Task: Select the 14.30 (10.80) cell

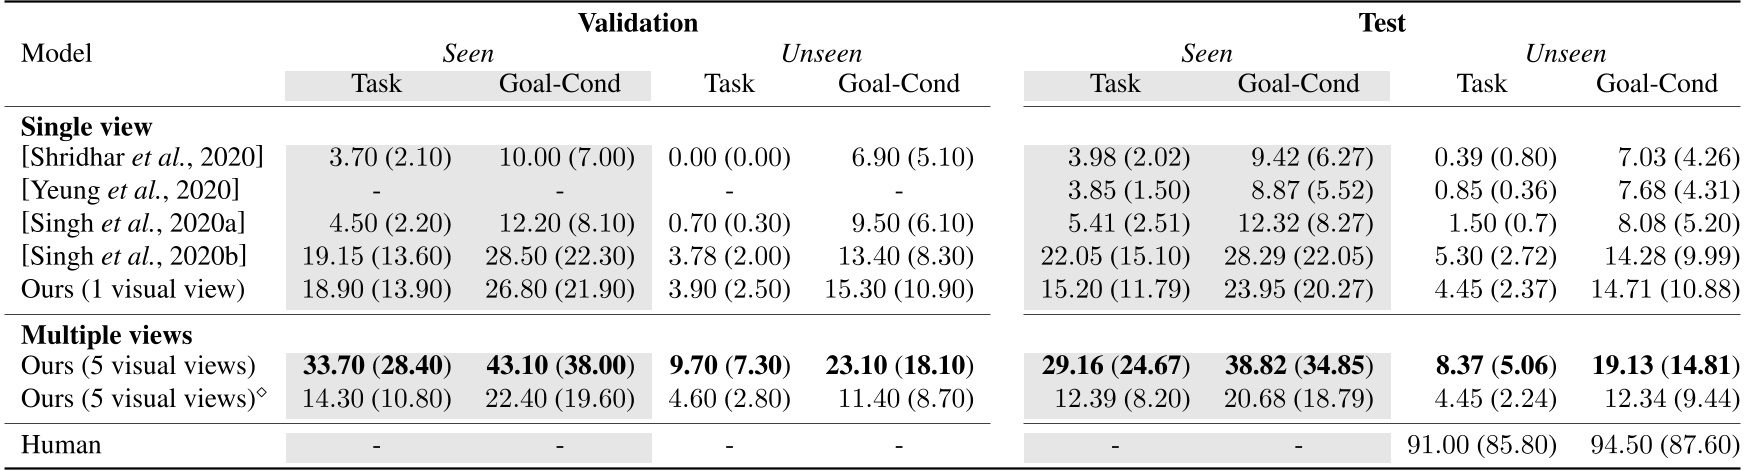Action: pos(376,399)
